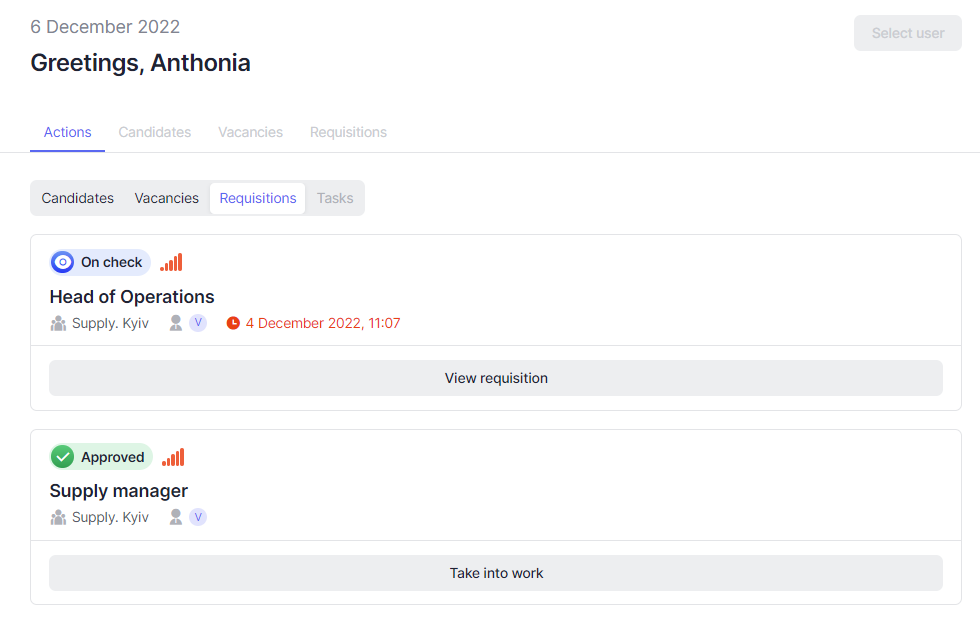
Task: Click the V avatar on Supply manager
Action: pyautogui.click(x=198, y=518)
